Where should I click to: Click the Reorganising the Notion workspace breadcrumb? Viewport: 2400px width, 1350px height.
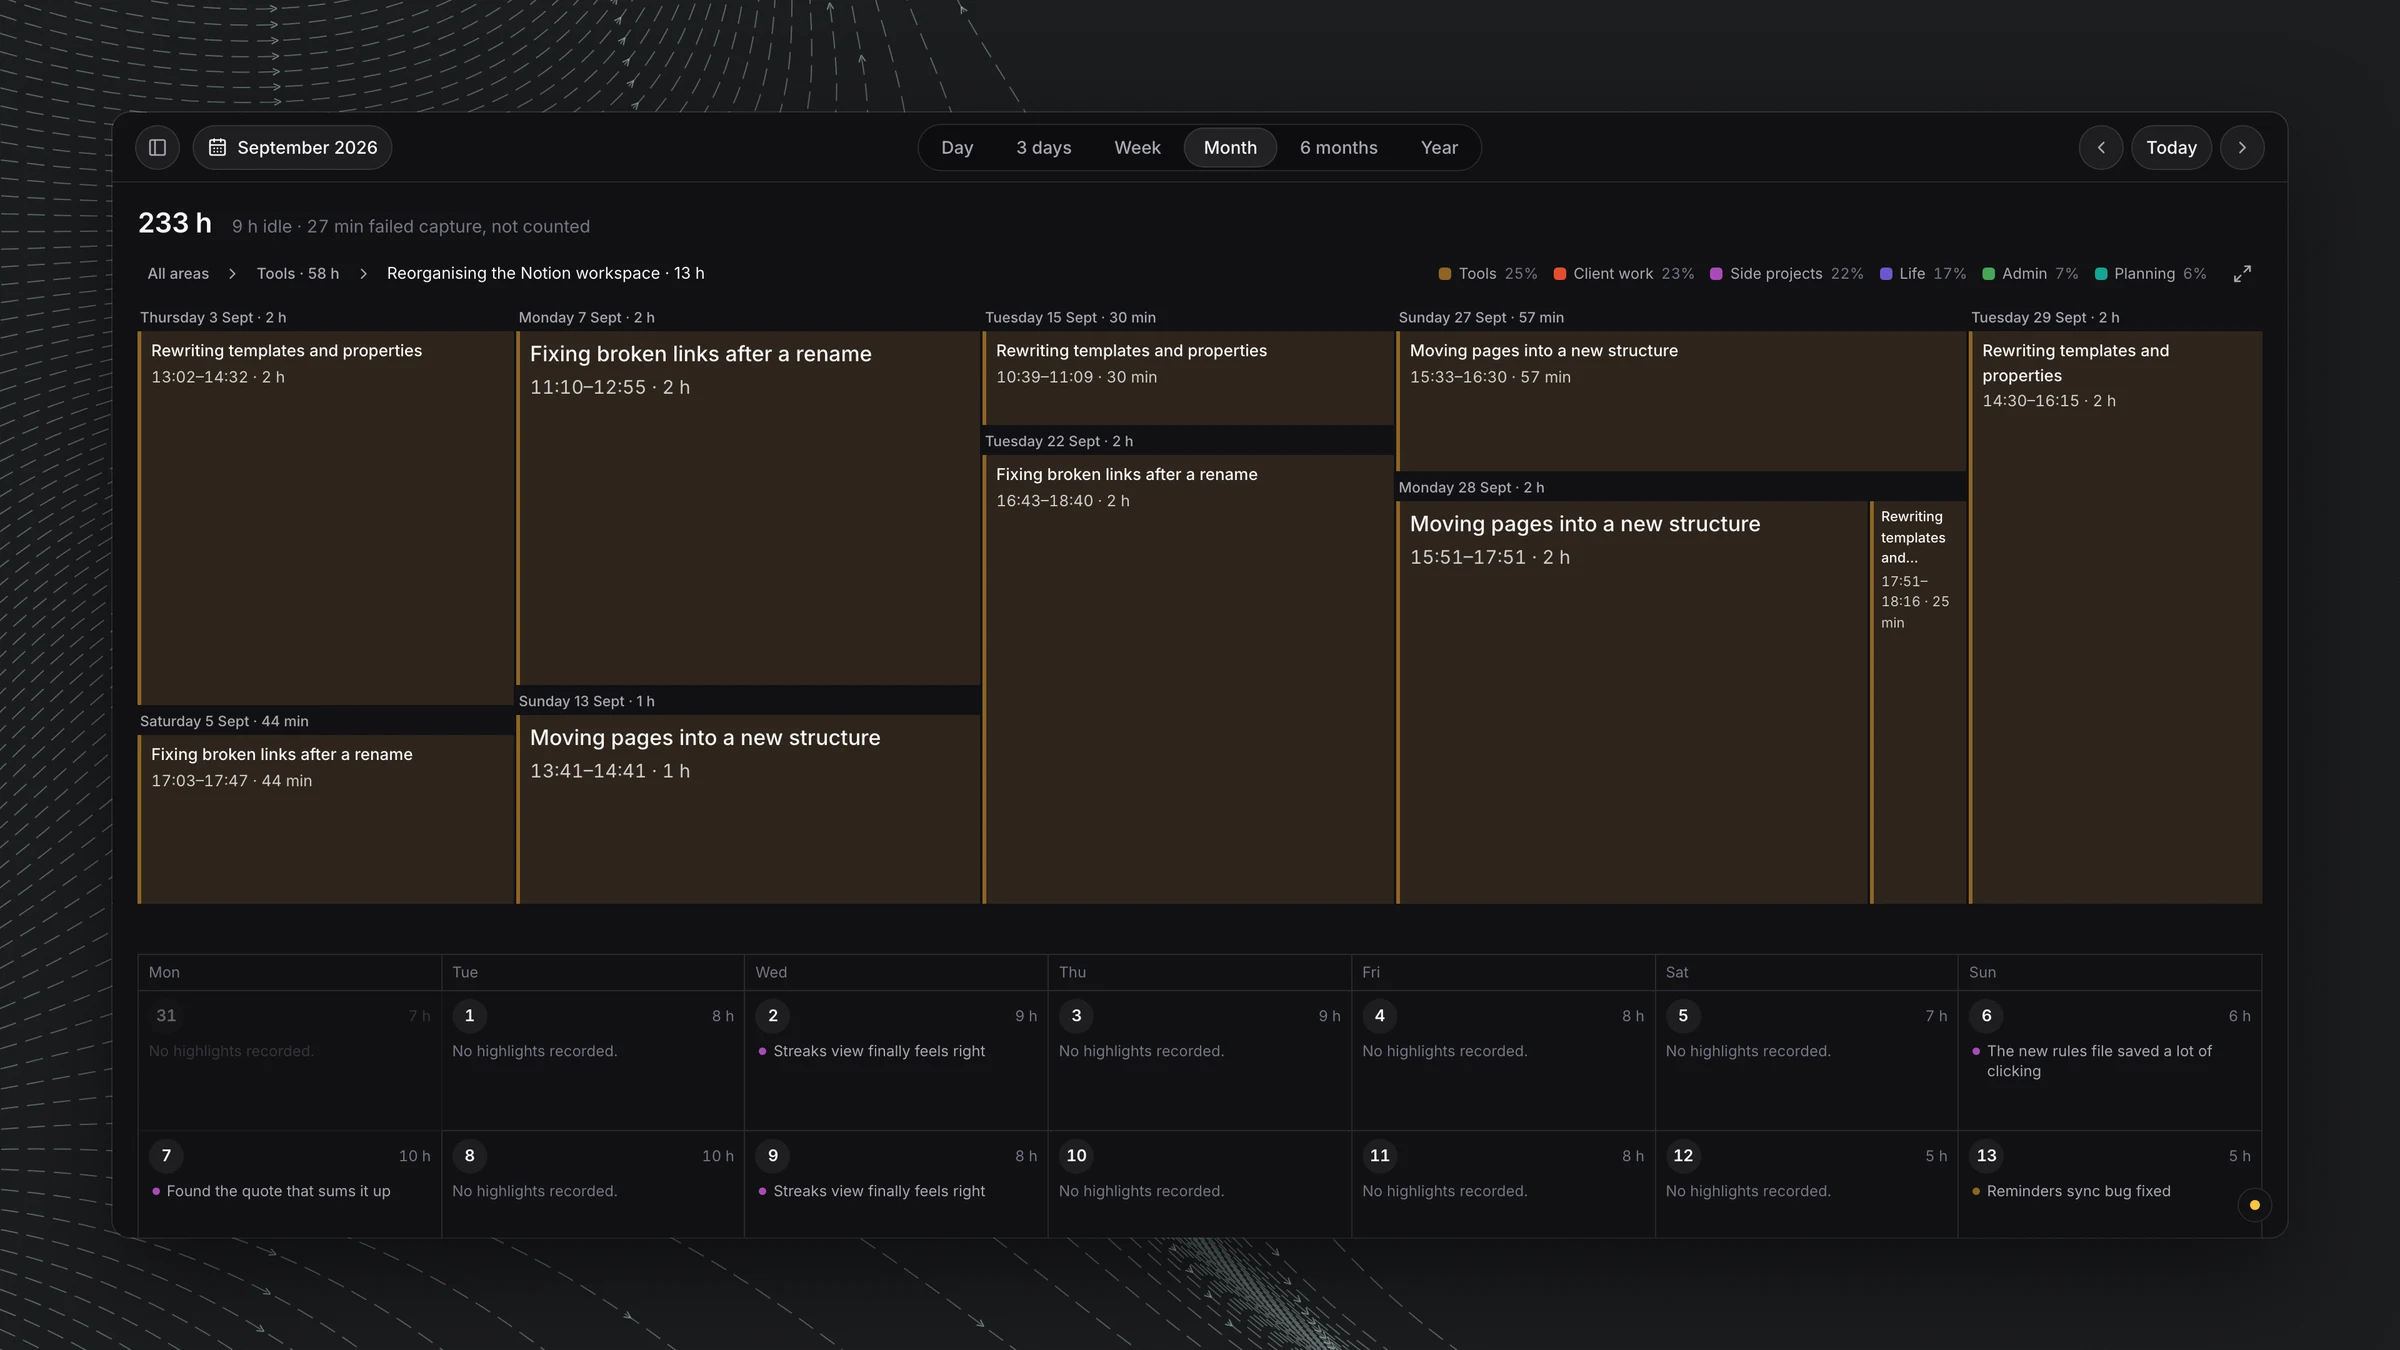point(545,273)
